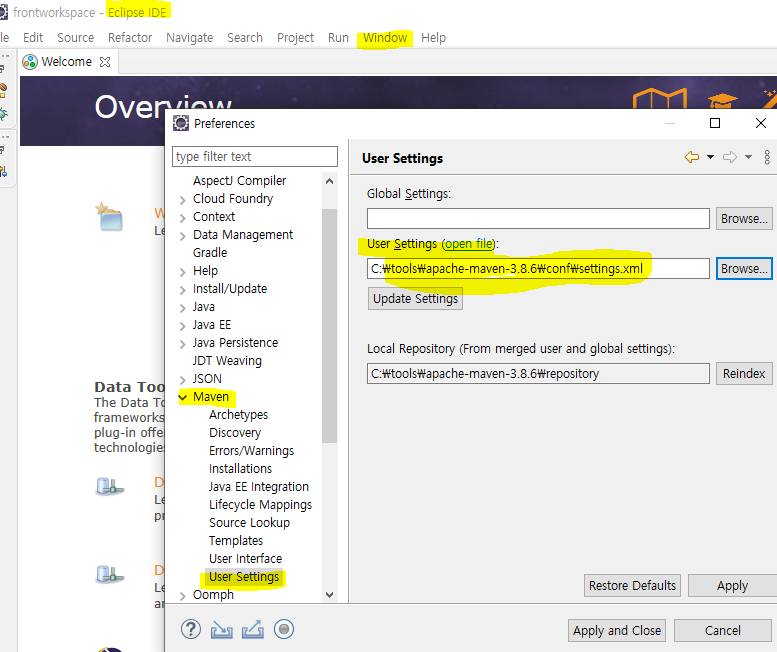Open the Search menu
Viewport: 777px width, 652px height.
(245, 38)
